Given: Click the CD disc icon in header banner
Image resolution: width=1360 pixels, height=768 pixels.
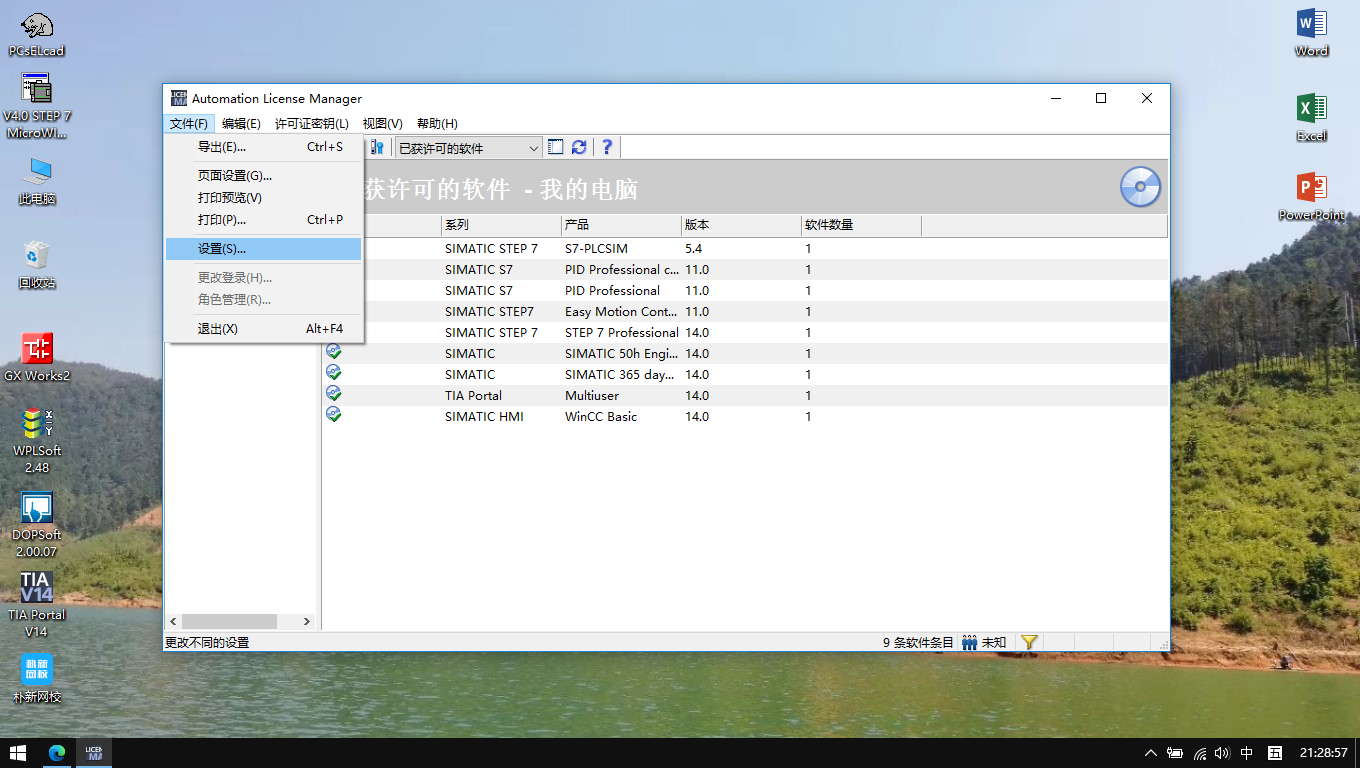Looking at the screenshot, I should coord(1139,187).
